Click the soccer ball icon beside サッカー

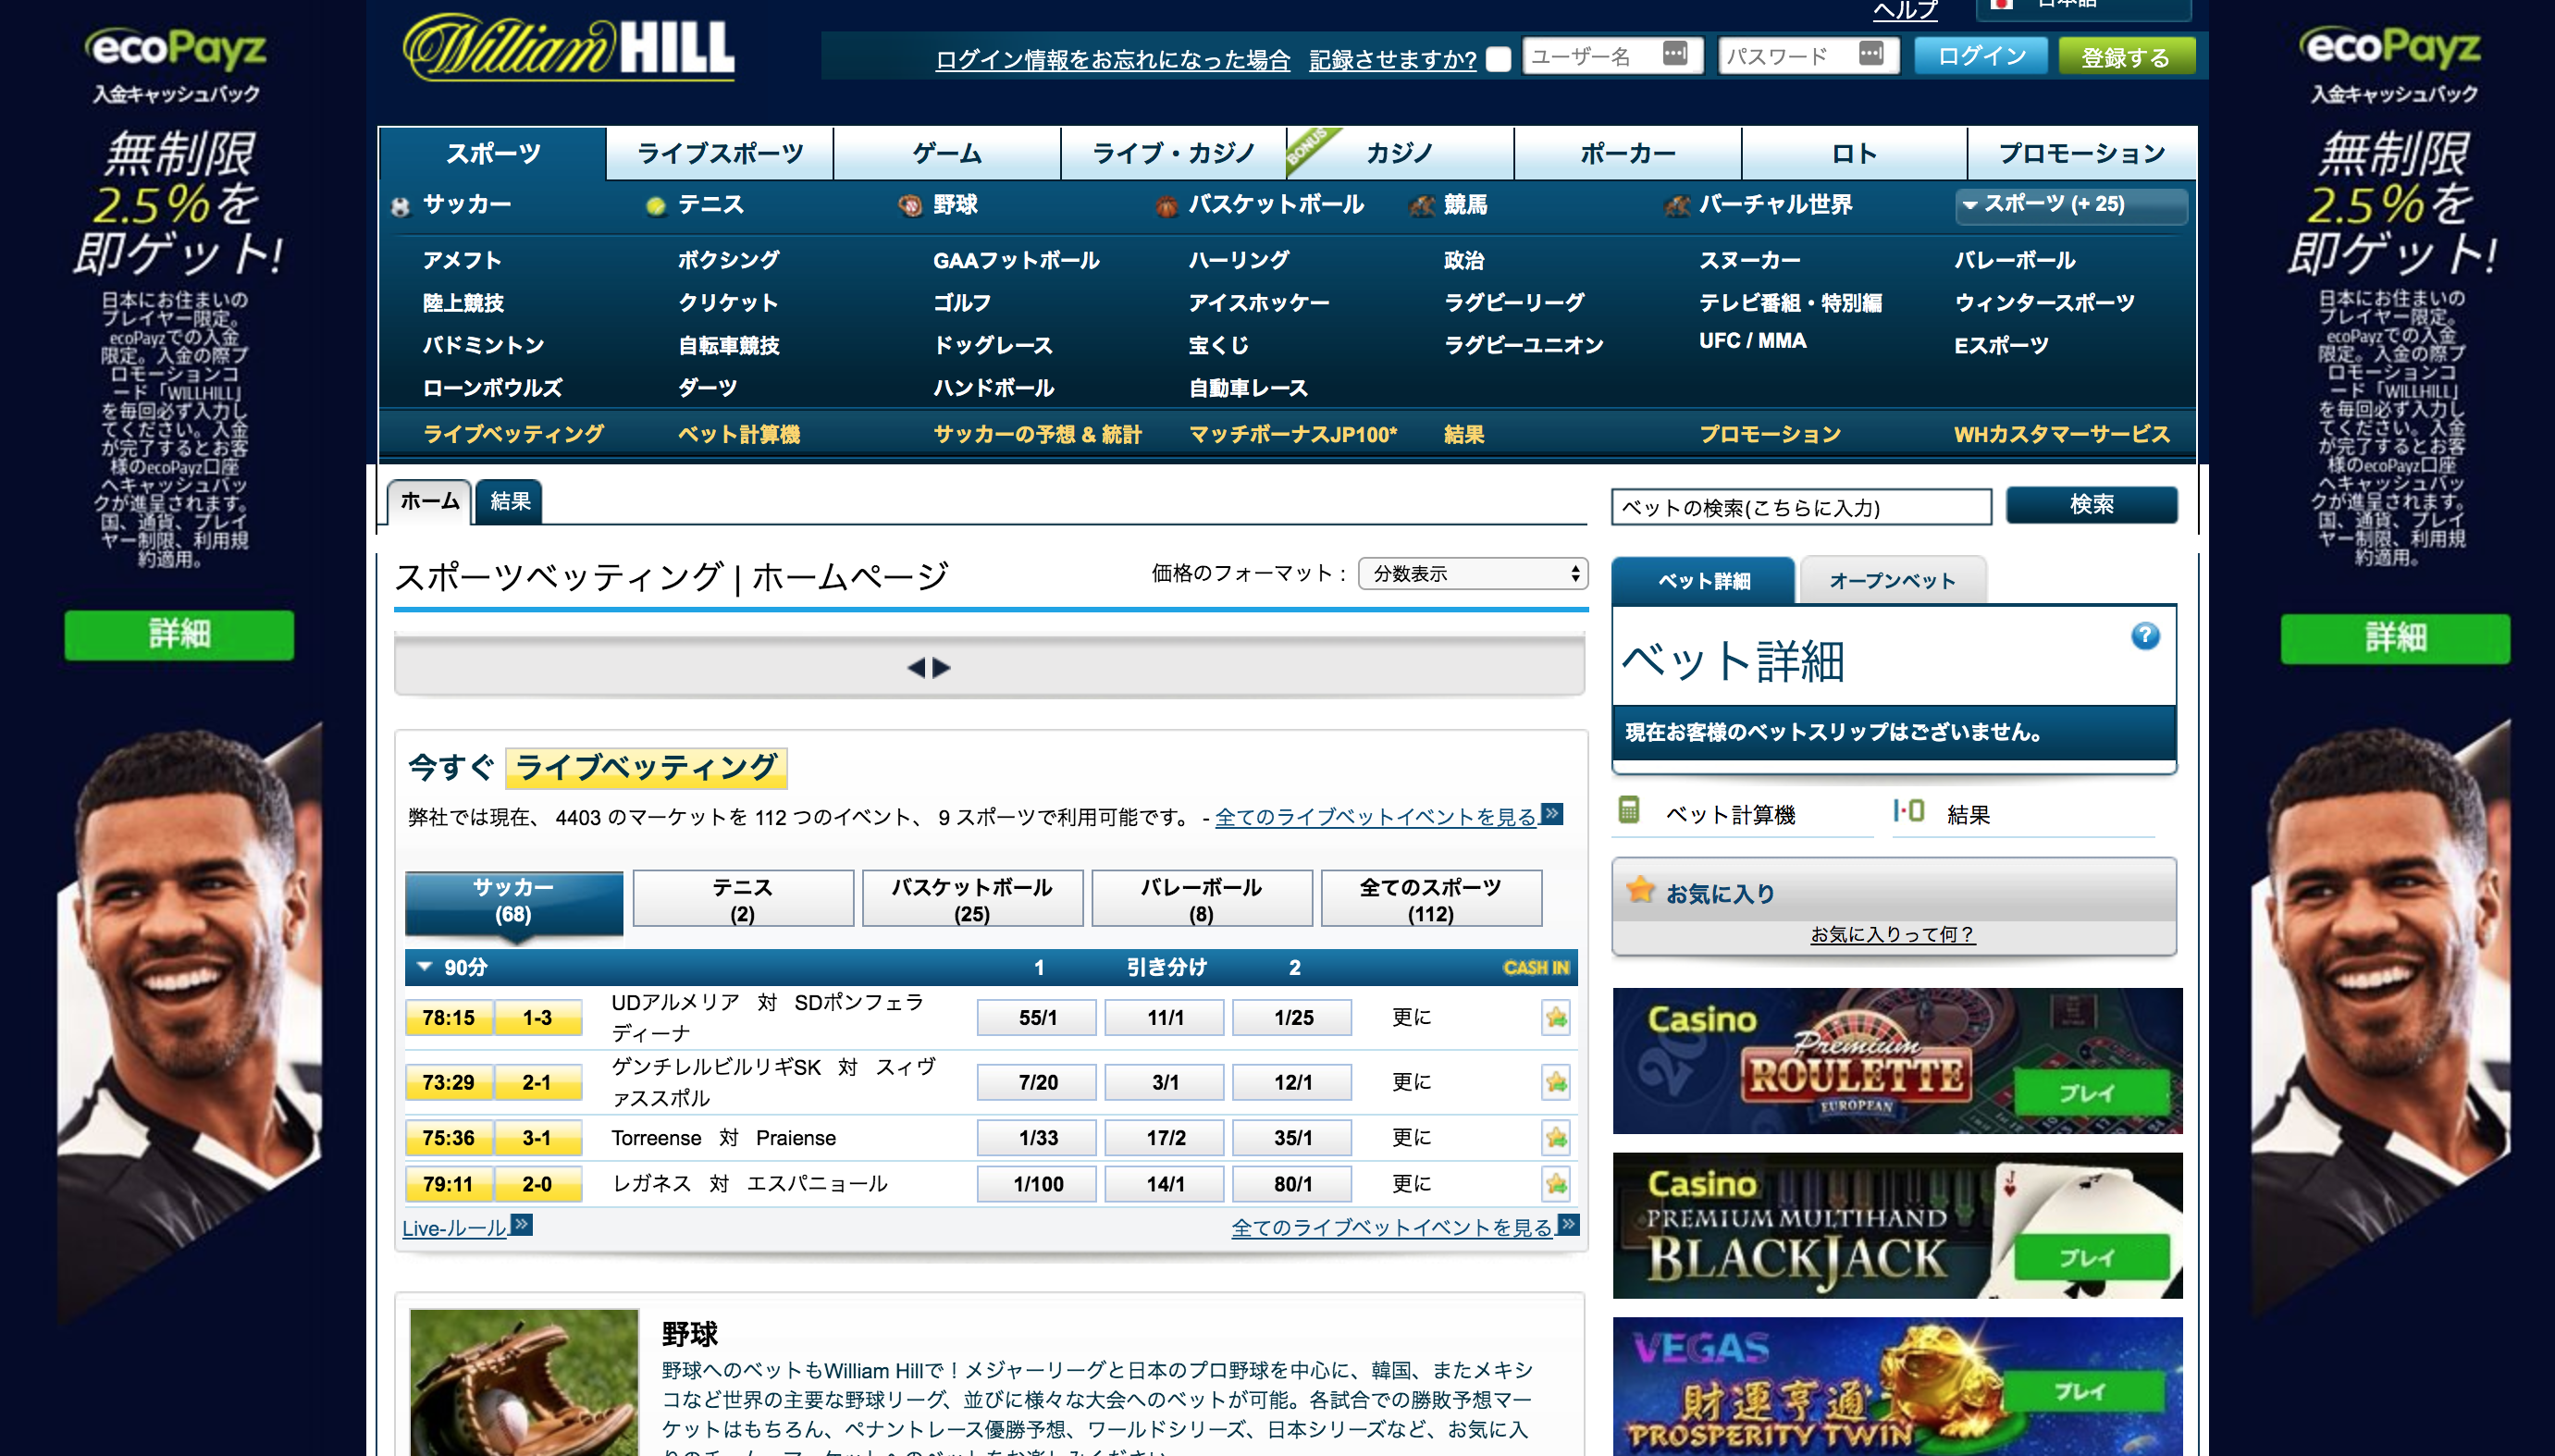coord(401,206)
